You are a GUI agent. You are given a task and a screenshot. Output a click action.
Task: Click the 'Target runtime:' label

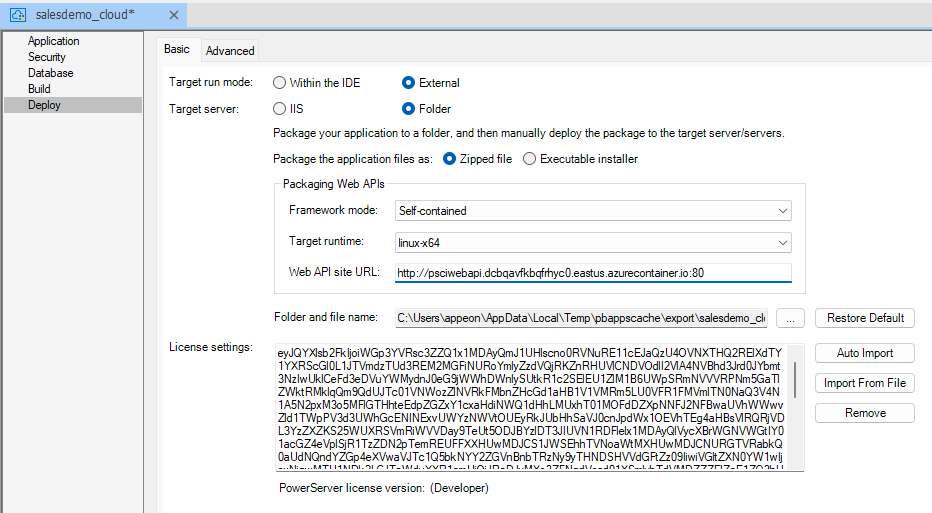click(x=326, y=241)
